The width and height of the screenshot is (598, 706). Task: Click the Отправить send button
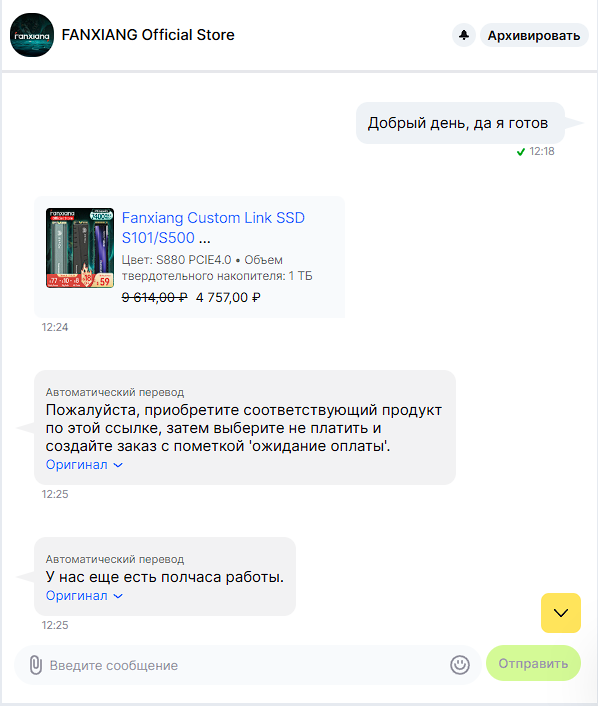[533, 663]
